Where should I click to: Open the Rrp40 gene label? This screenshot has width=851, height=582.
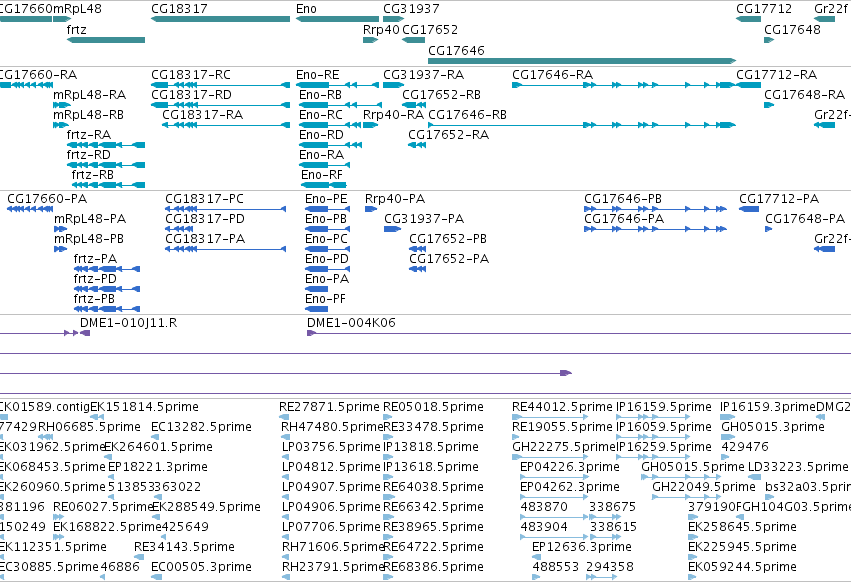coord(381,29)
